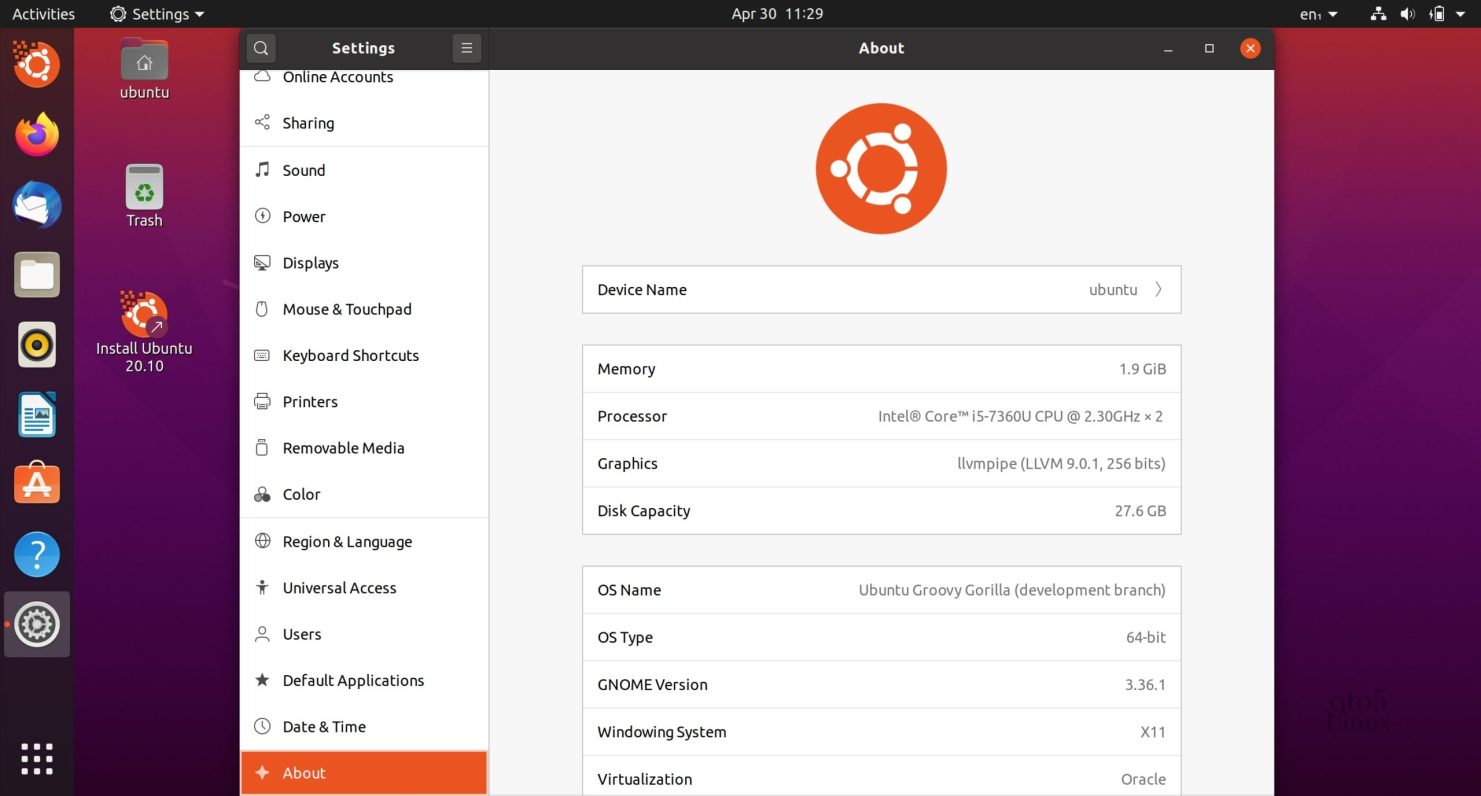Open the Settings app menu dropdown
This screenshot has height=796, width=1481.
tap(157, 14)
